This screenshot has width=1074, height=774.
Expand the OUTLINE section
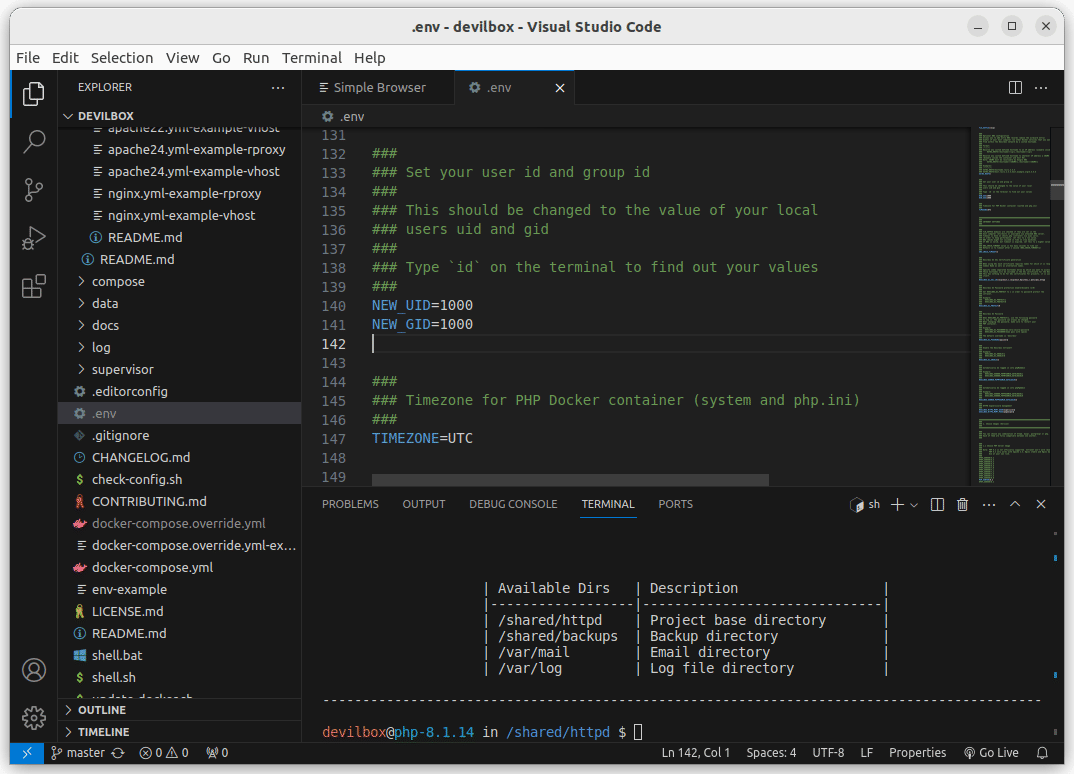click(101, 710)
